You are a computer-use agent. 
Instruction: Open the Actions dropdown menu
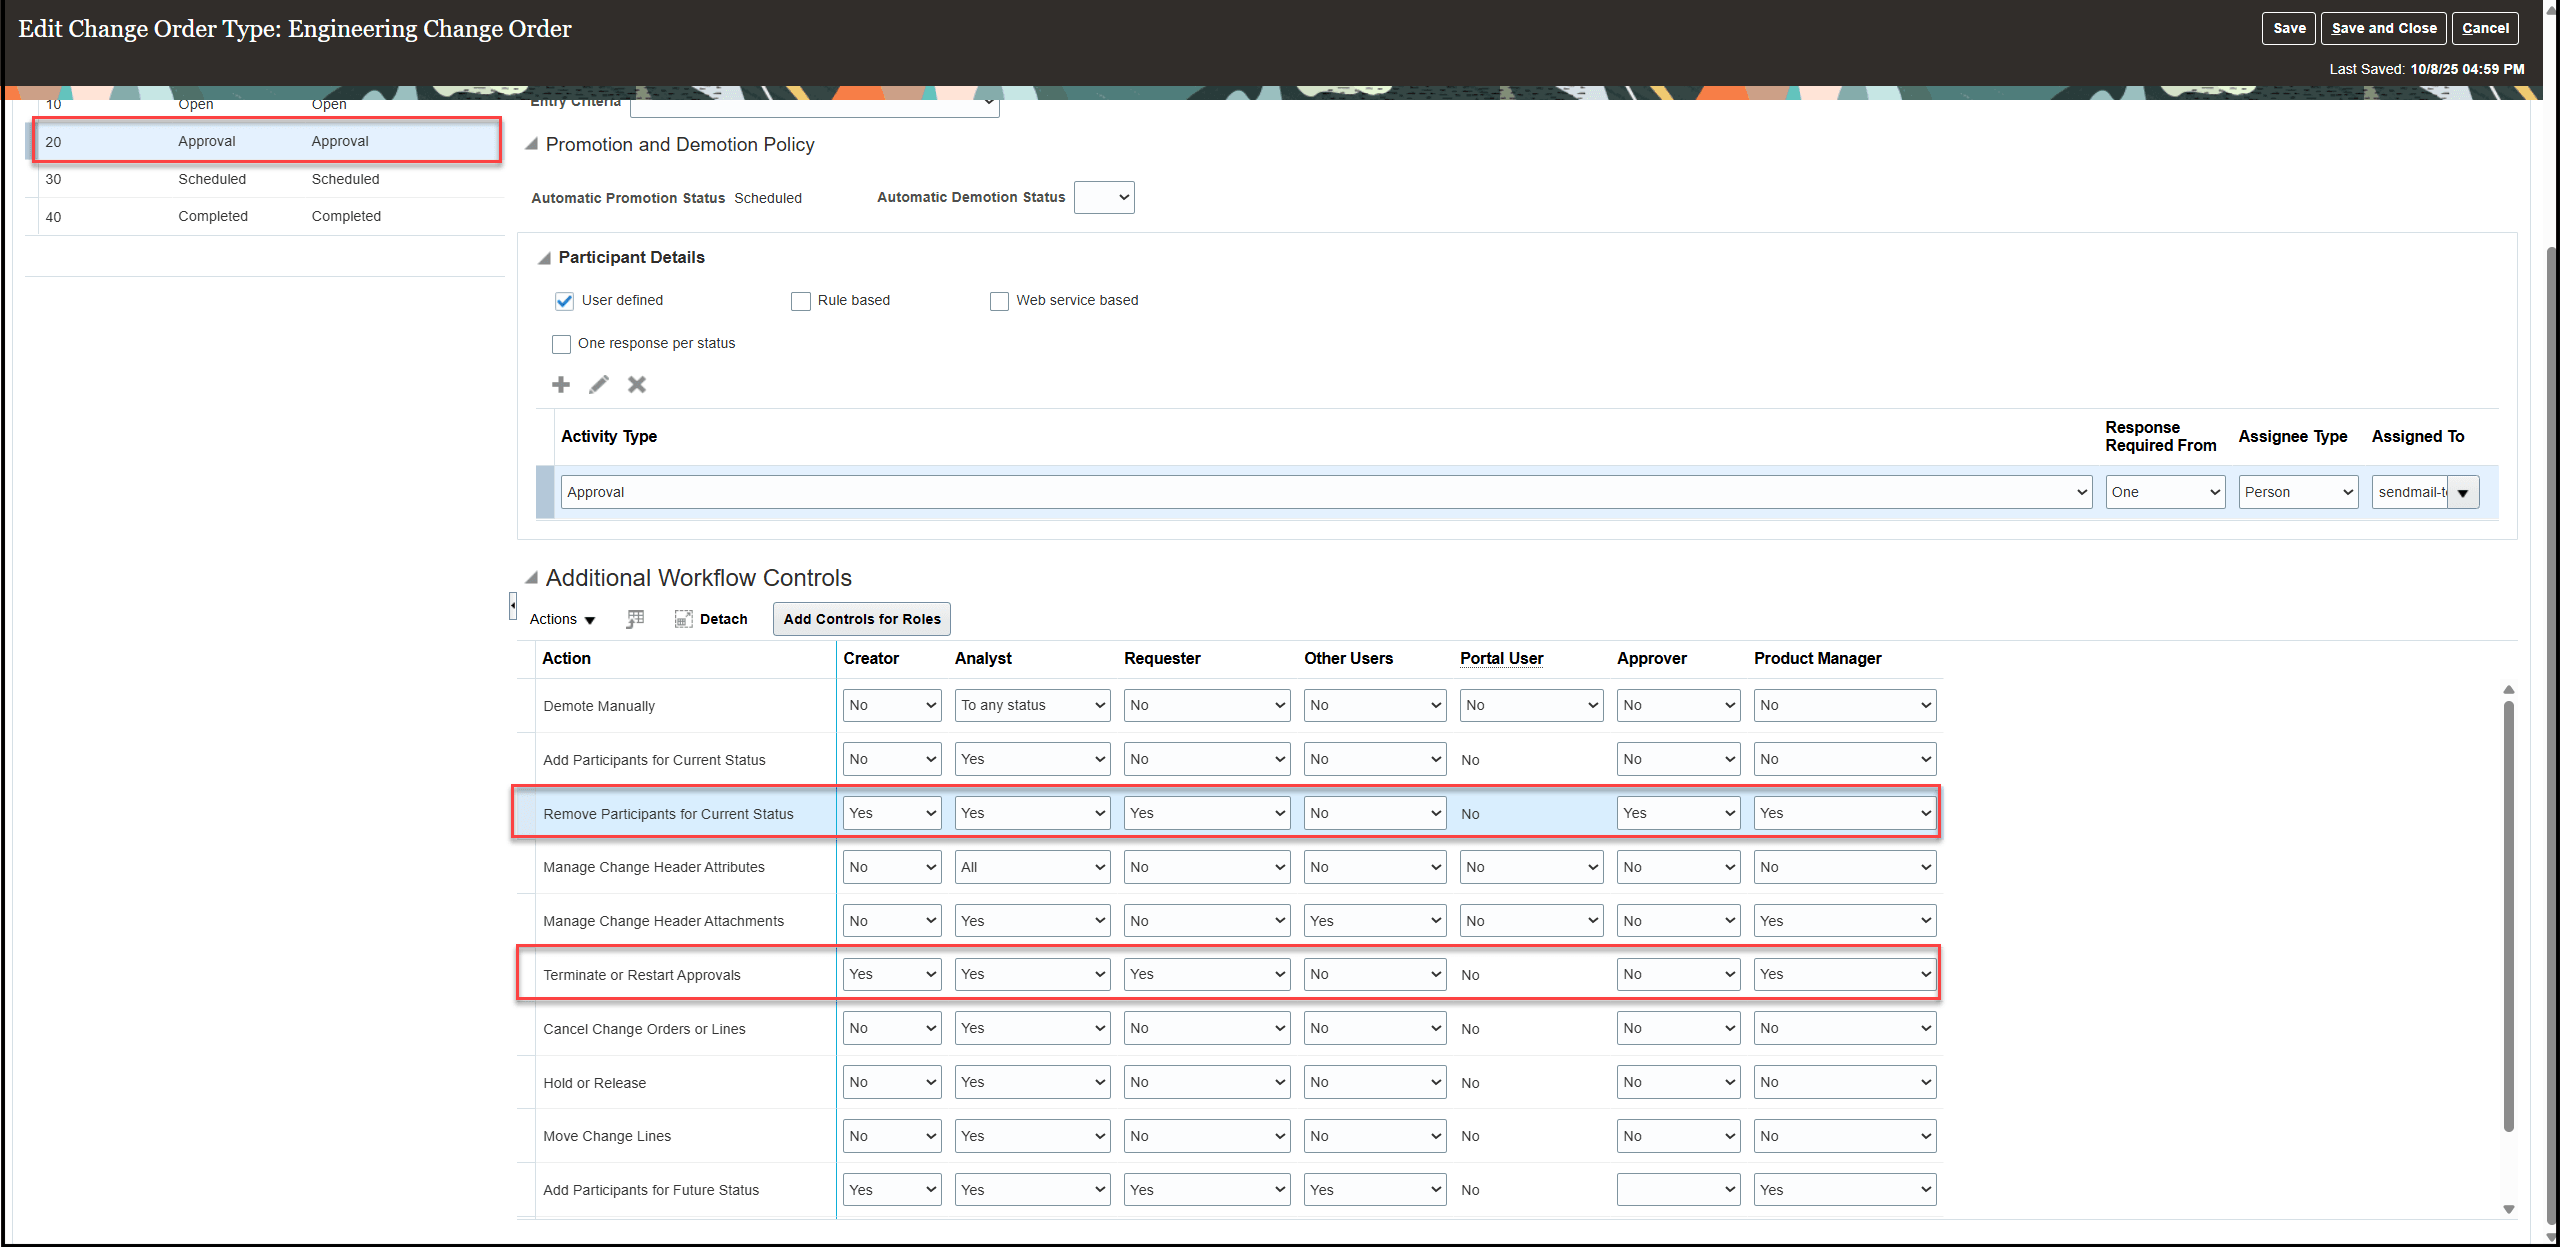pos(560,619)
